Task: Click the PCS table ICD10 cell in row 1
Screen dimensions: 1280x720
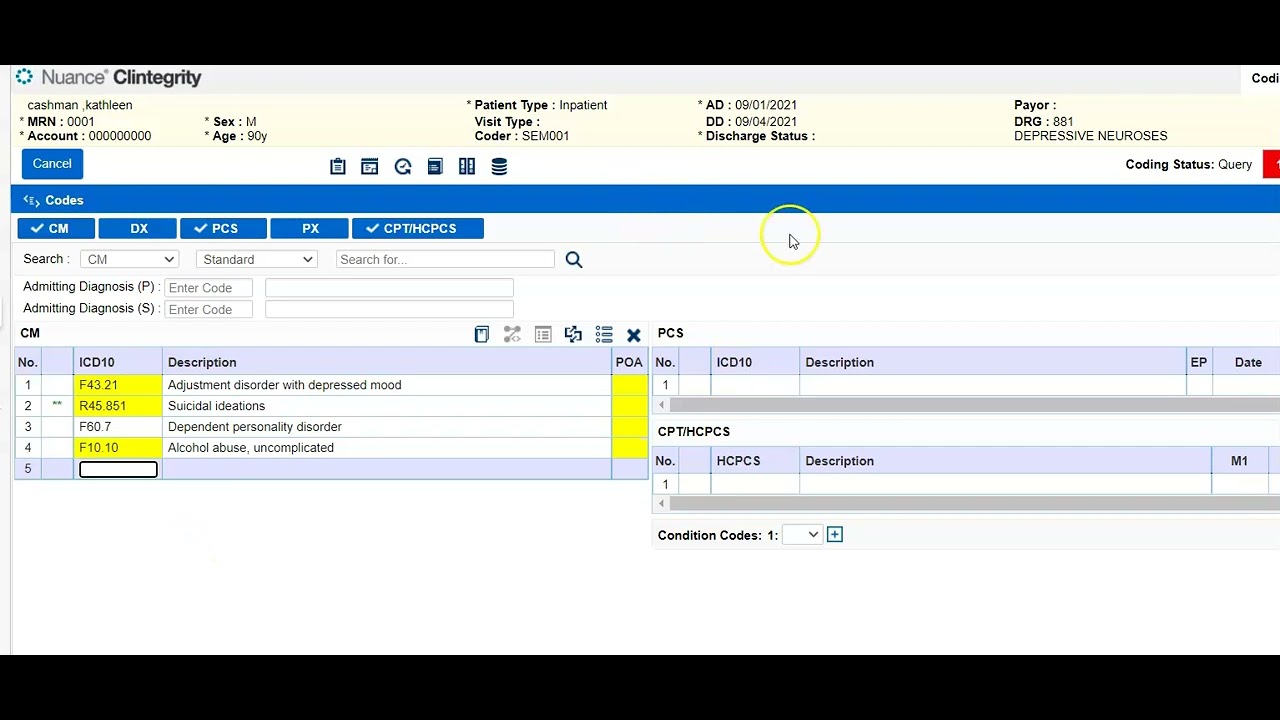Action: tap(755, 385)
